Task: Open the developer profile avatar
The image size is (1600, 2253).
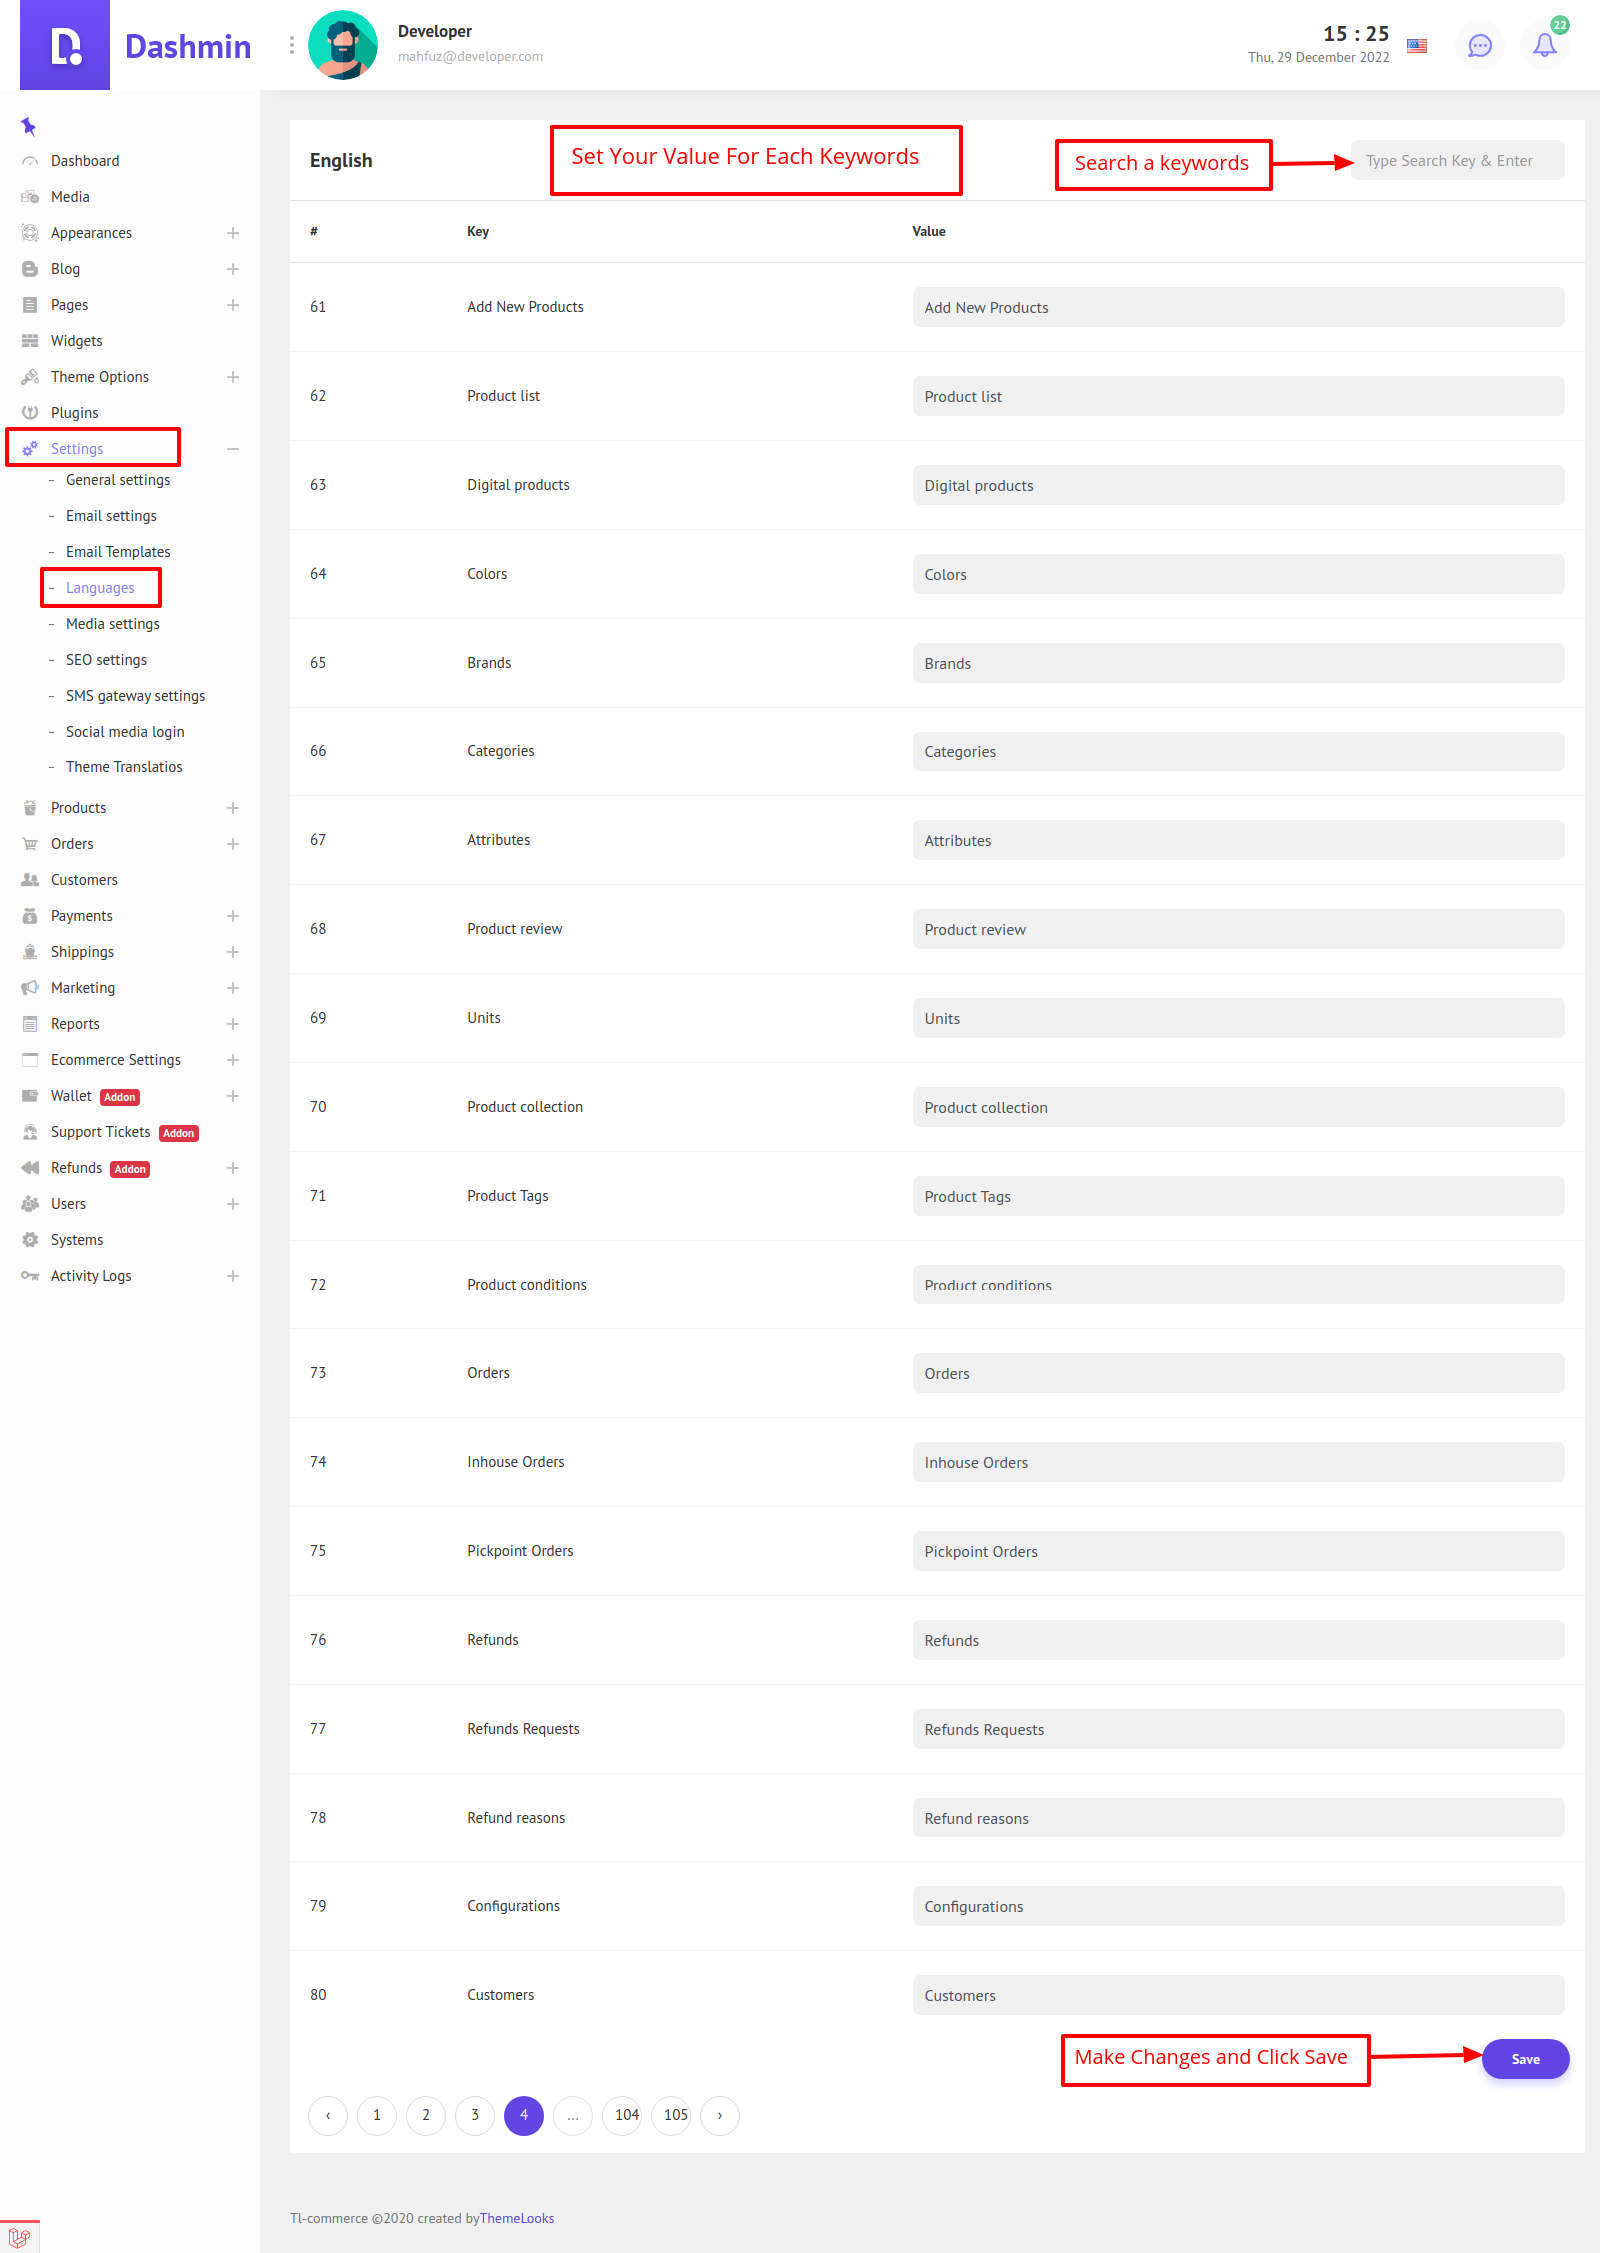Action: tap(343, 45)
